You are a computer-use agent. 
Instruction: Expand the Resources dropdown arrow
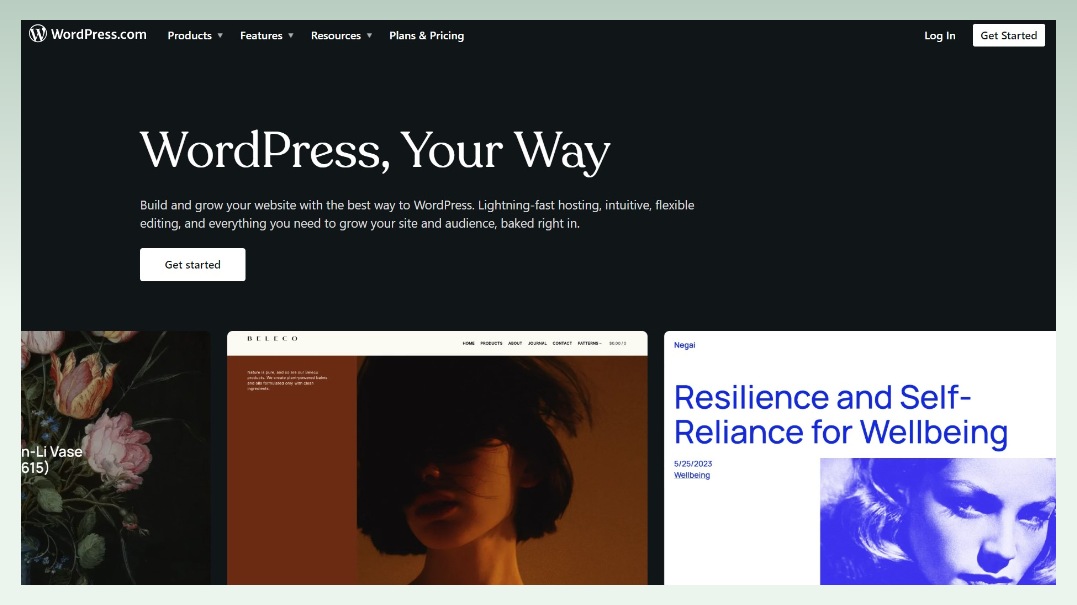click(370, 36)
